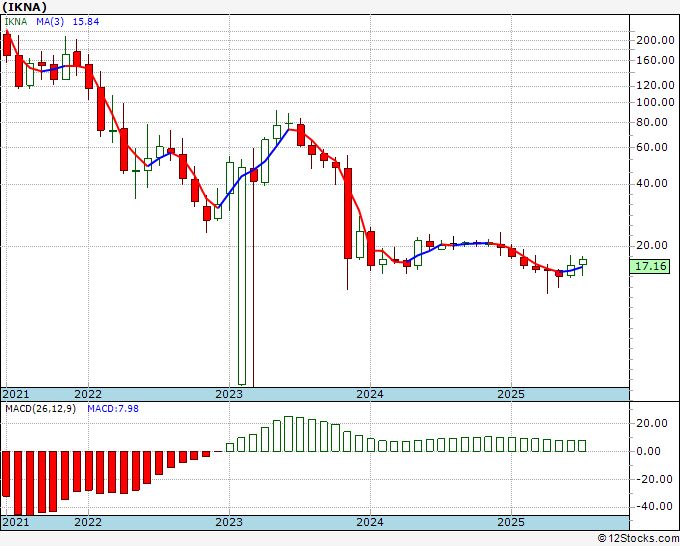Click 2023 on the price chart timeline
Screen dimensions: 680x546
[229, 394]
